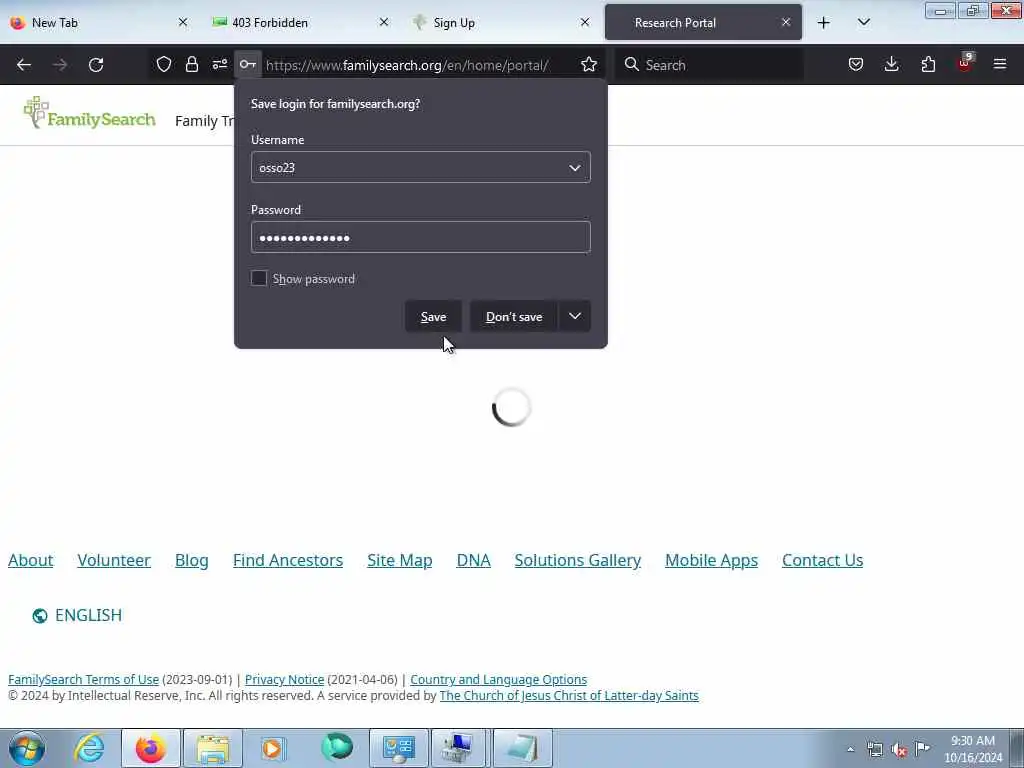Open the Extensions puzzle icon
This screenshot has width=1024, height=768.
point(928,65)
